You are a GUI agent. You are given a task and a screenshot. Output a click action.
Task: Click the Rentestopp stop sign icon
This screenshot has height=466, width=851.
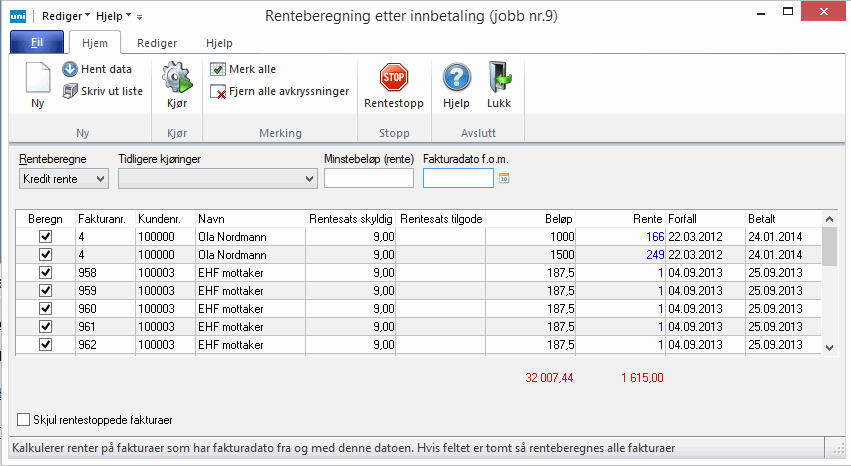(x=394, y=78)
